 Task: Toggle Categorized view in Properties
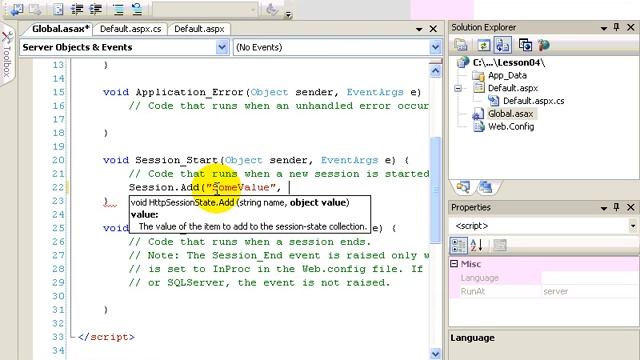coord(458,245)
